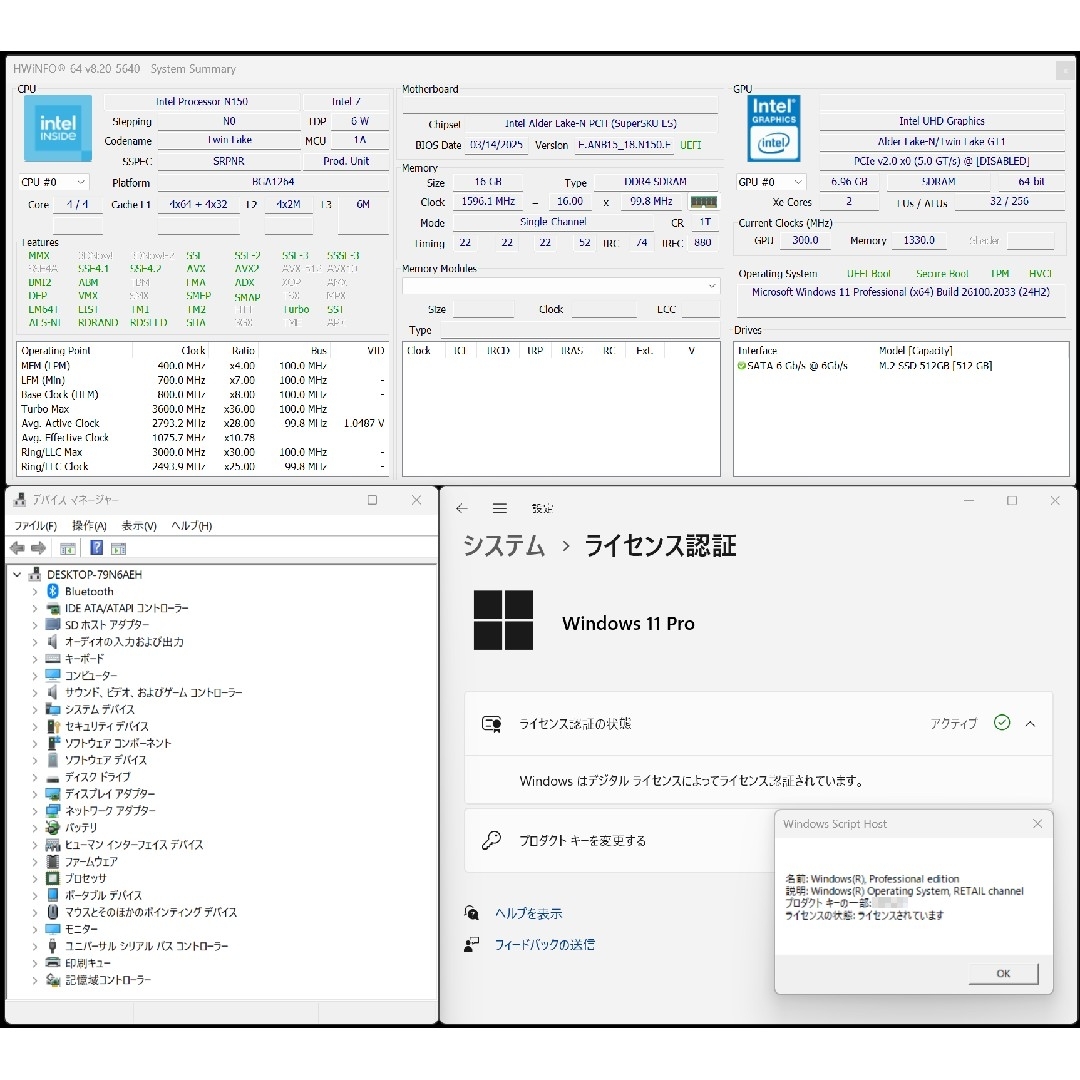This screenshot has width=1080, height=1080.
Task: Click the プロセッサ chip icon
Action: click(53, 878)
